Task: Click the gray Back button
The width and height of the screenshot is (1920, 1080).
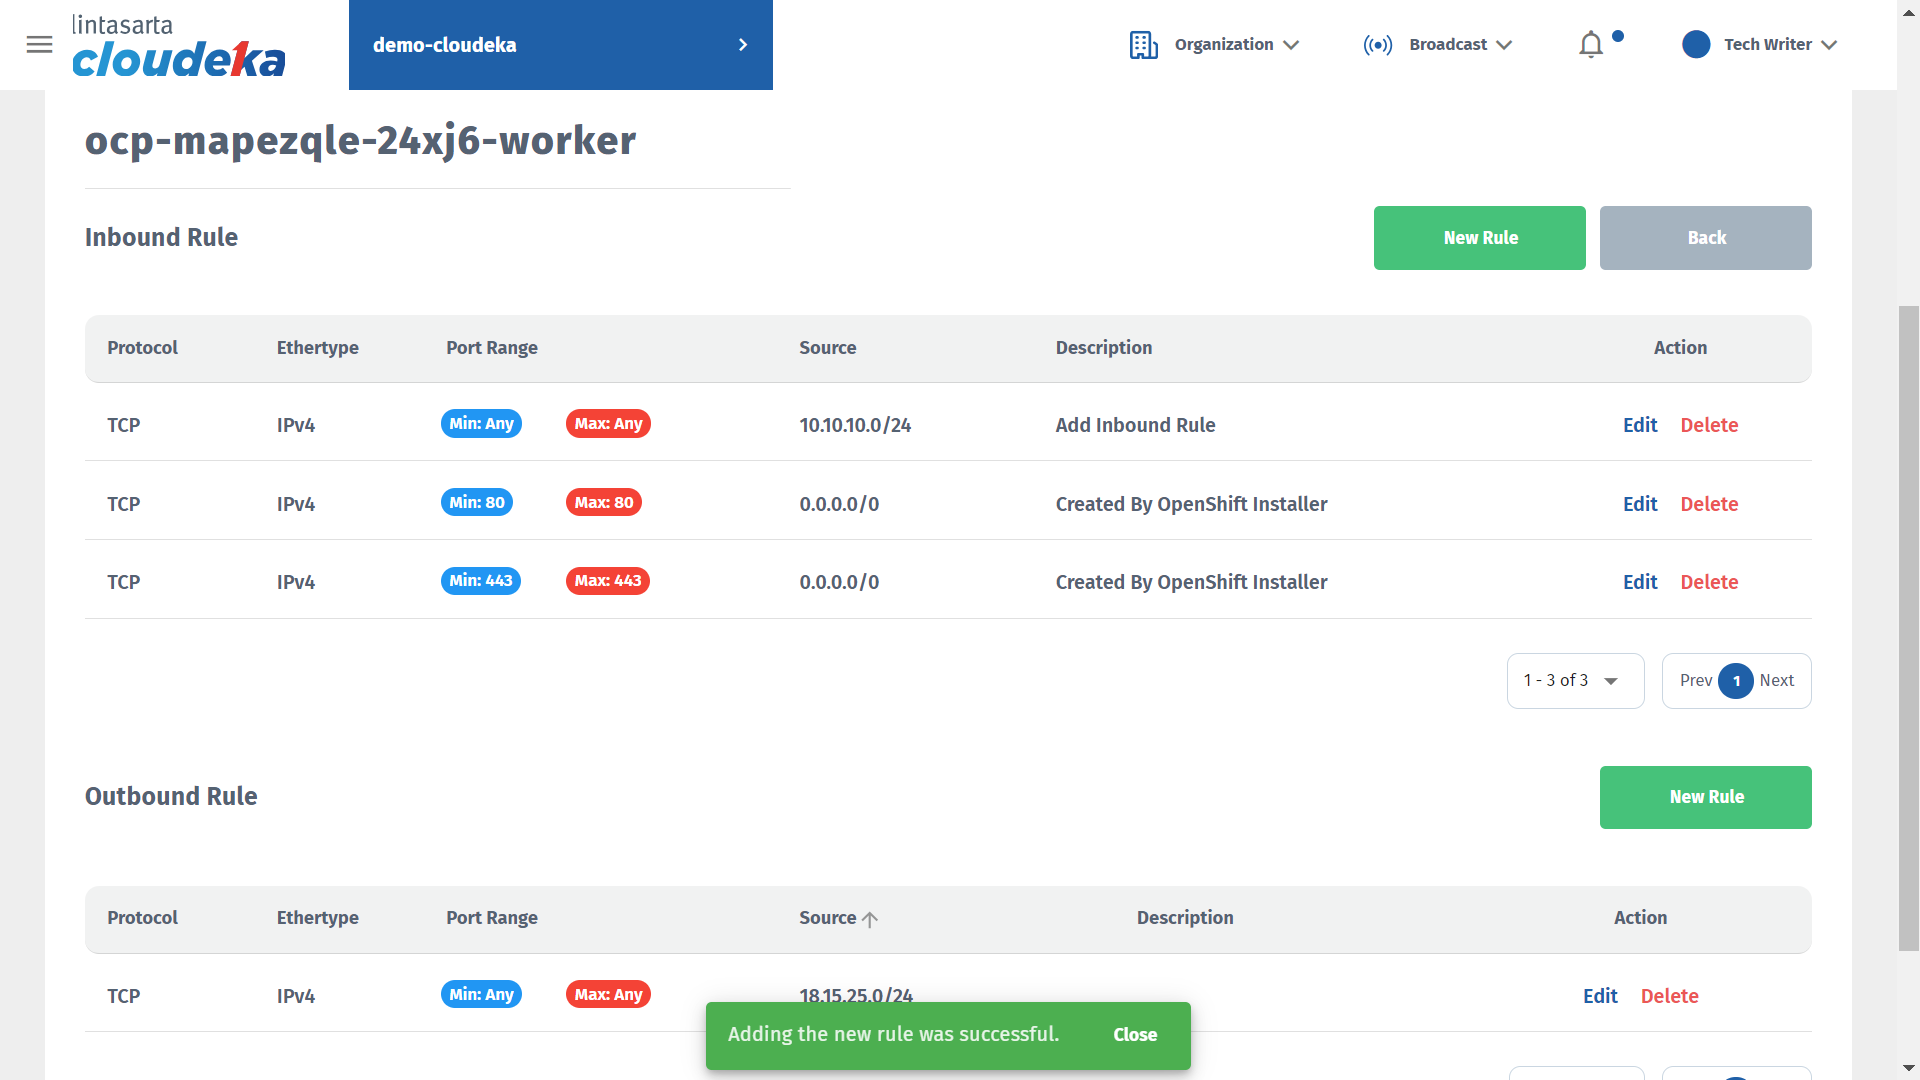Action: pos(1705,238)
